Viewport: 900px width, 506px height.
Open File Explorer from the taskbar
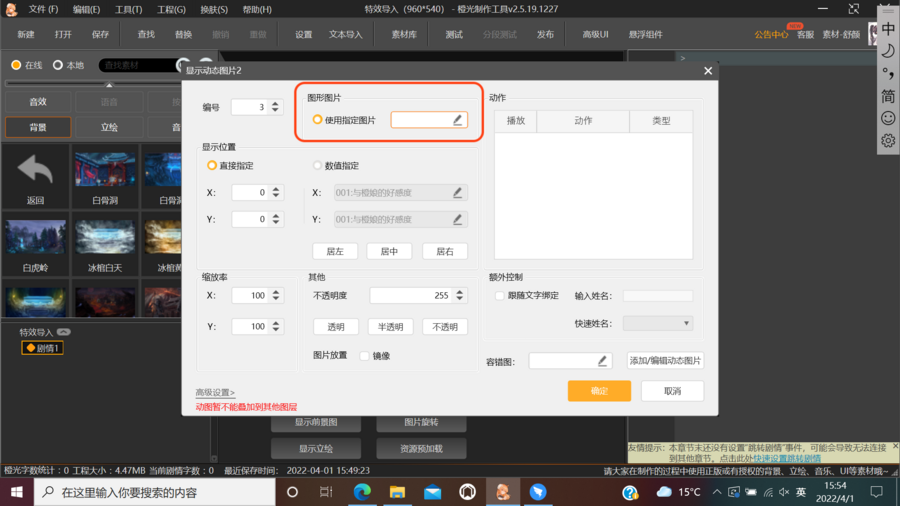[397, 492]
